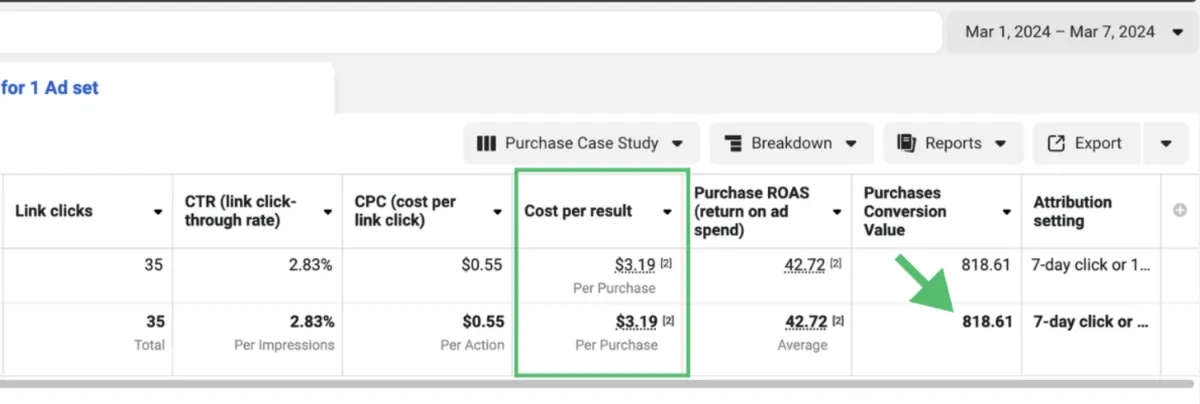Expand more options arrow next to Export
This screenshot has height=404, width=1200.
click(1166, 143)
